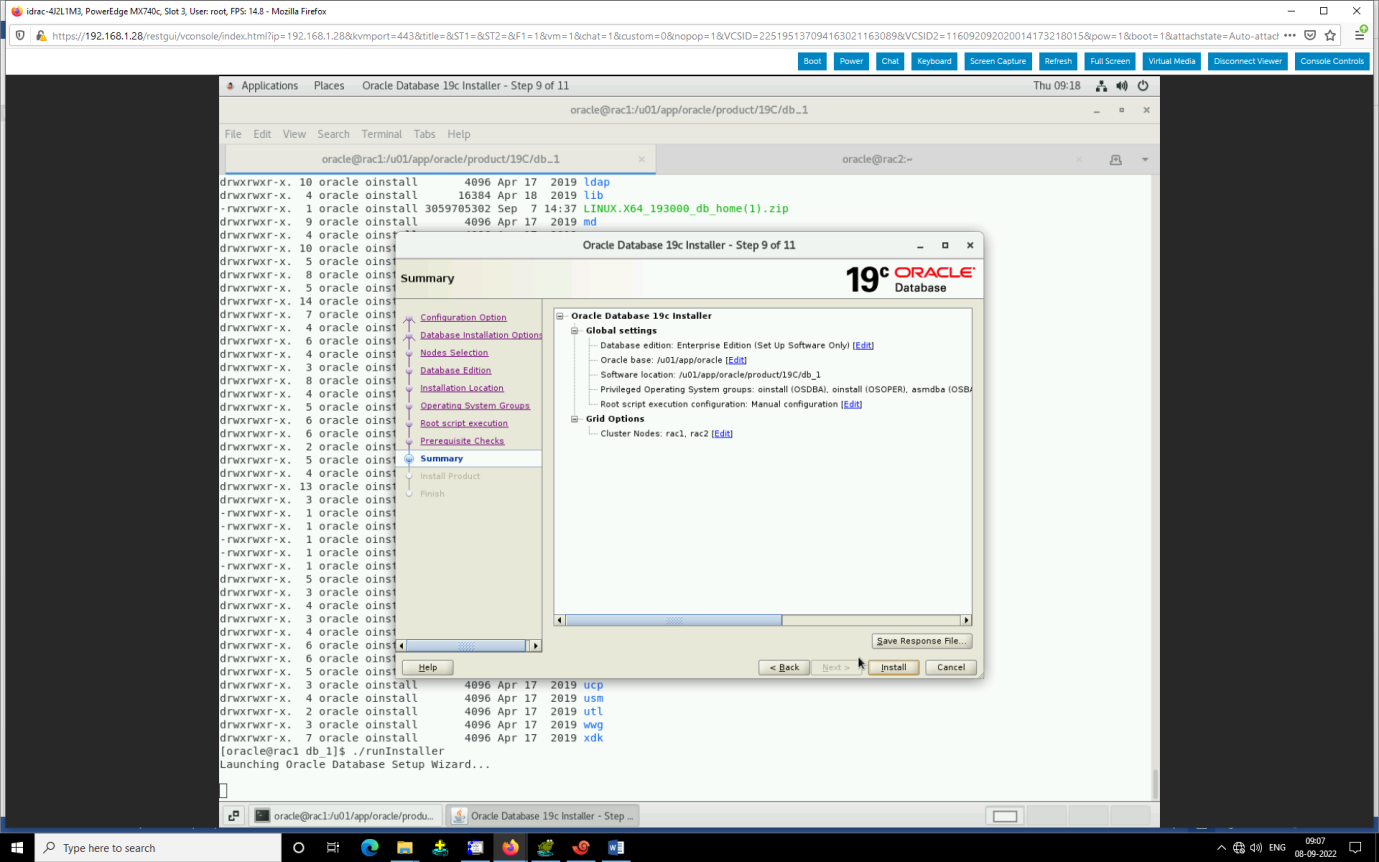Click GNOME workspace switcher icon at bottom-left
The height and width of the screenshot is (862, 1379).
(233, 815)
